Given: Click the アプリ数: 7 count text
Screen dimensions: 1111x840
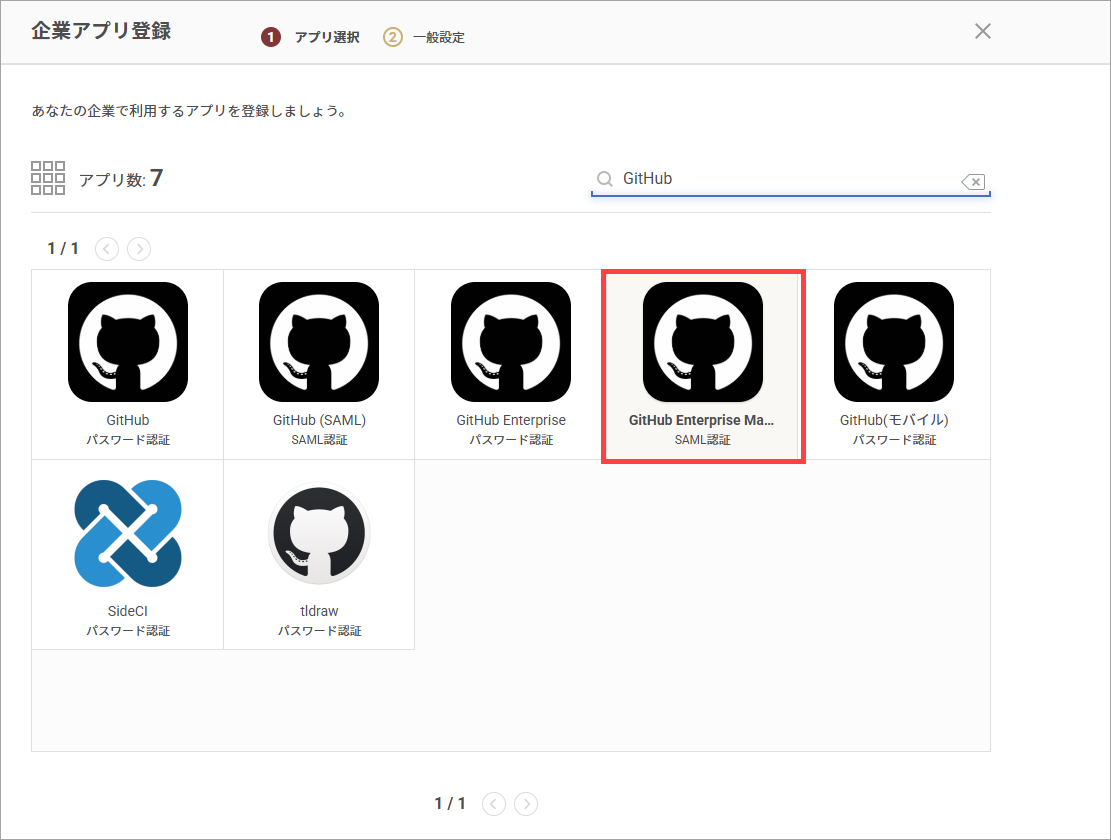Looking at the screenshot, I should pyautogui.click(x=121, y=178).
